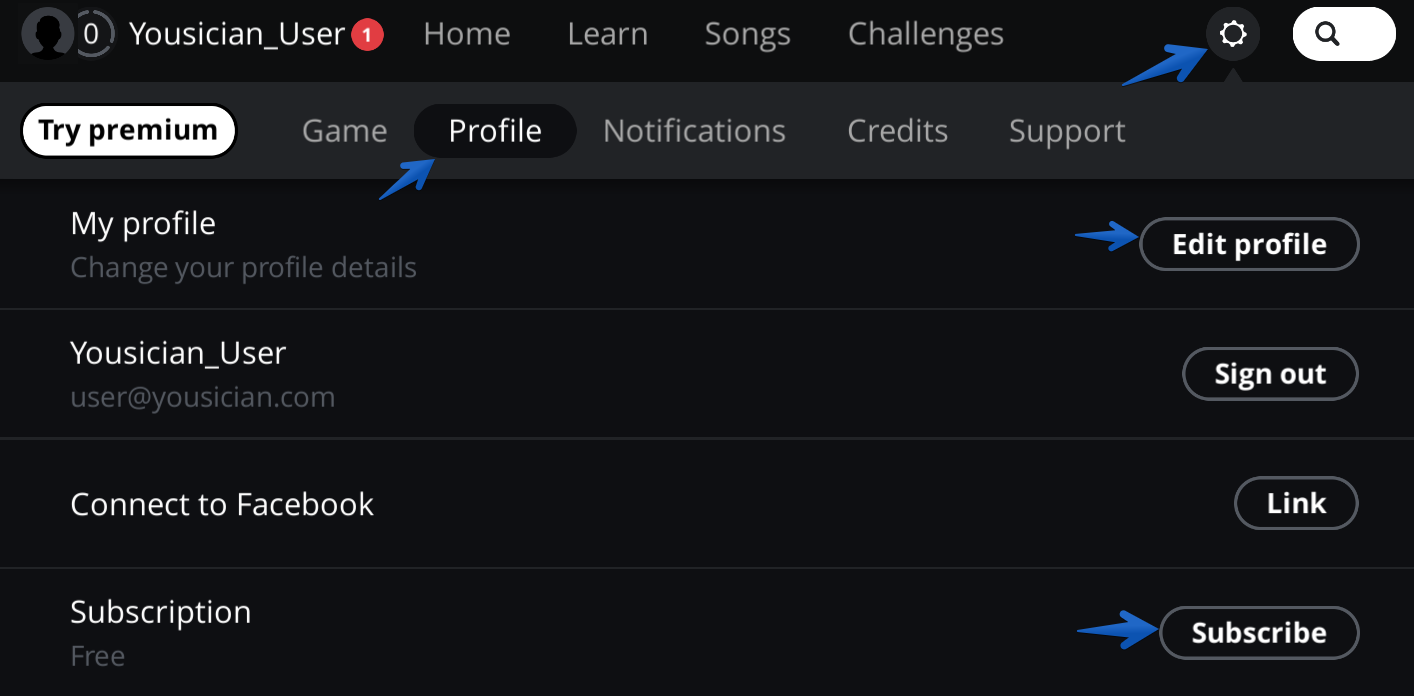Screen dimensions: 1414x696
Task: Open the Songs library
Action: pos(748,35)
